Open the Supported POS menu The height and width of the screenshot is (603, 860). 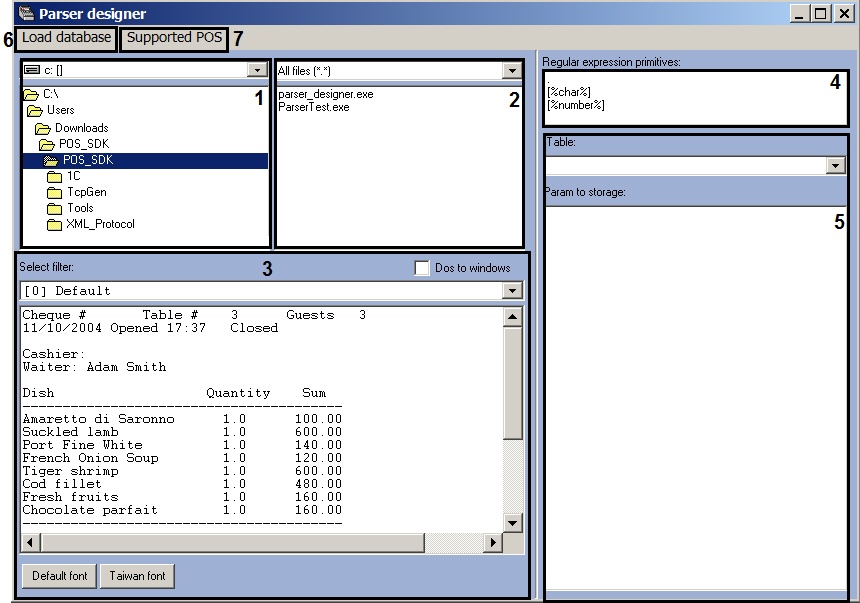click(x=174, y=38)
